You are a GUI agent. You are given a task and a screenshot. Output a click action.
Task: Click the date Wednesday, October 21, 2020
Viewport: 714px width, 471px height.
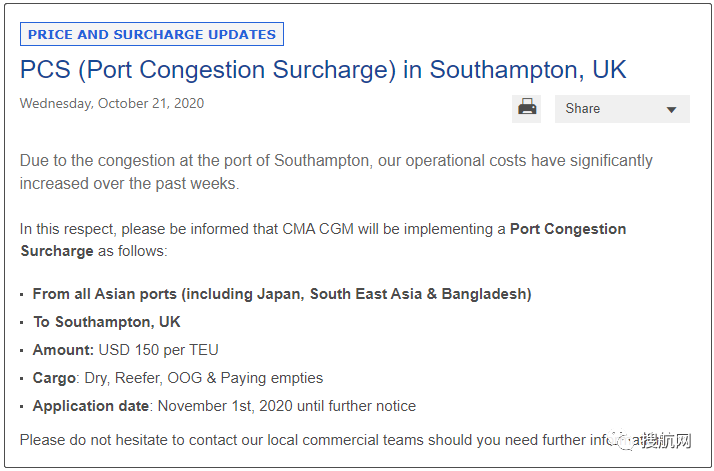pyautogui.click(x=112, y=103)
